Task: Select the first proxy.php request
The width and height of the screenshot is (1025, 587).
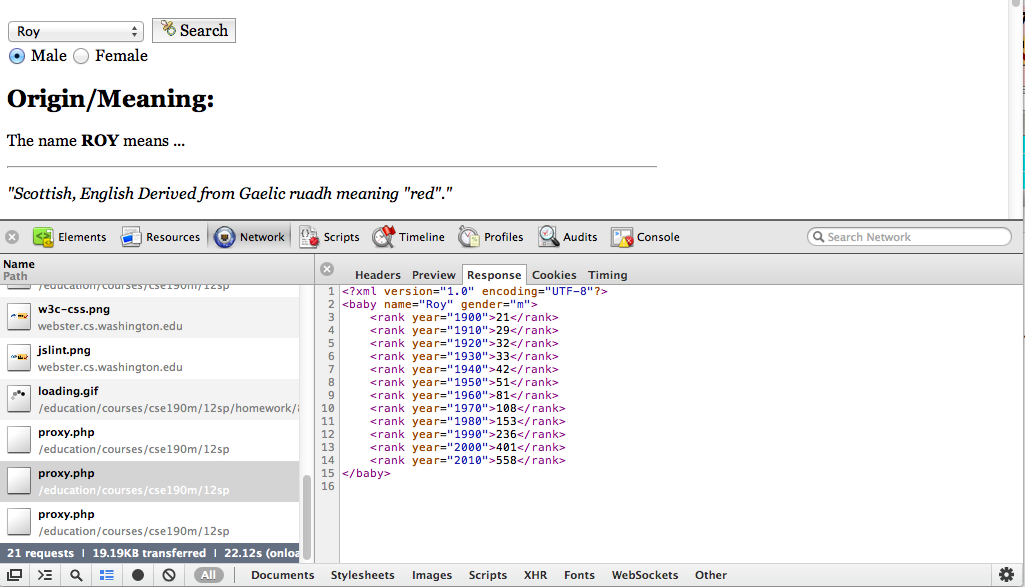Action: (x=150, y=441)
